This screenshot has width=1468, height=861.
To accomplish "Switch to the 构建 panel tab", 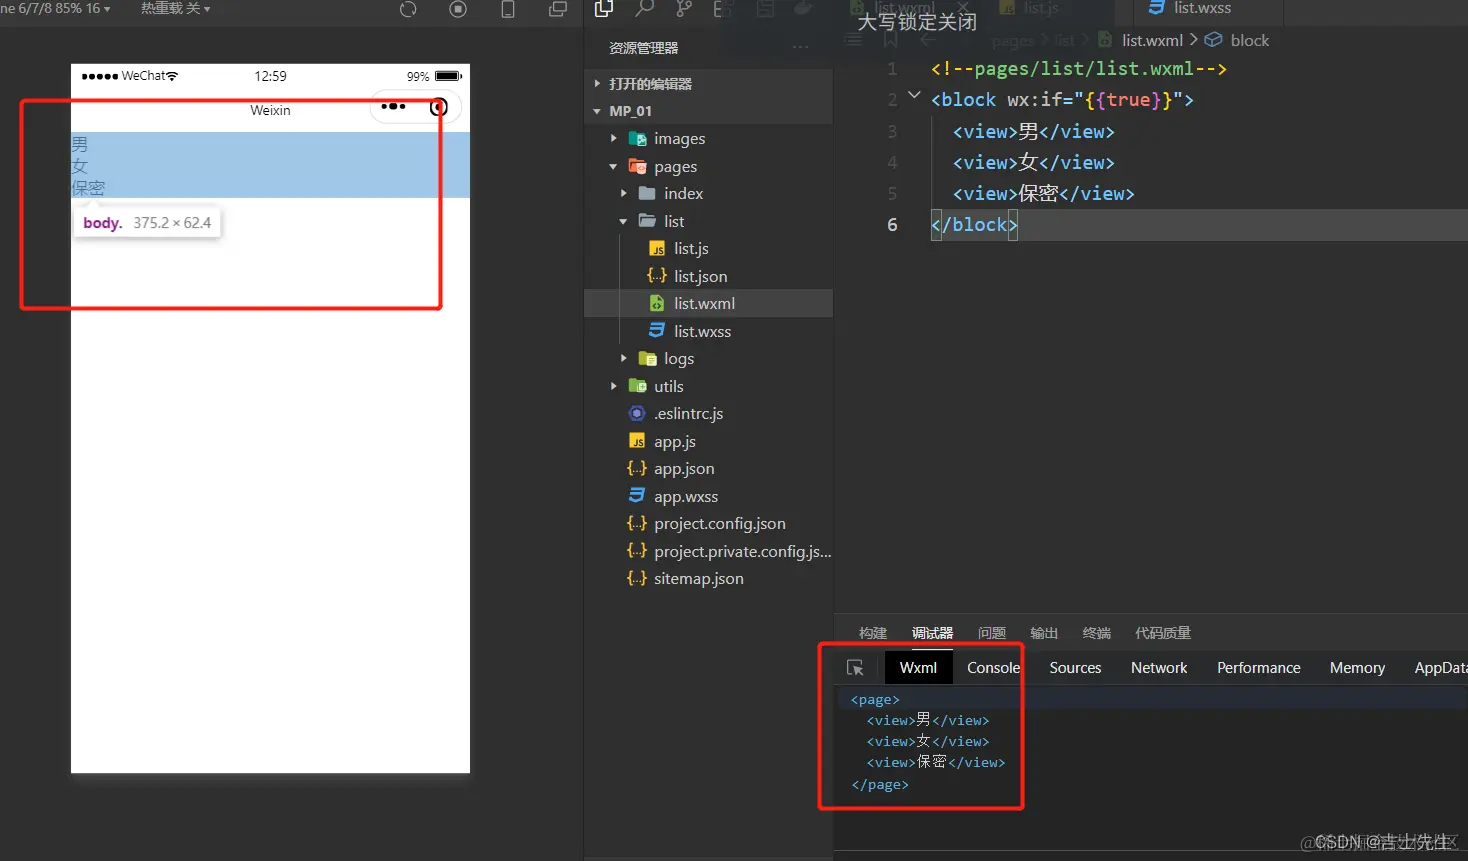I will pos(873,633).
